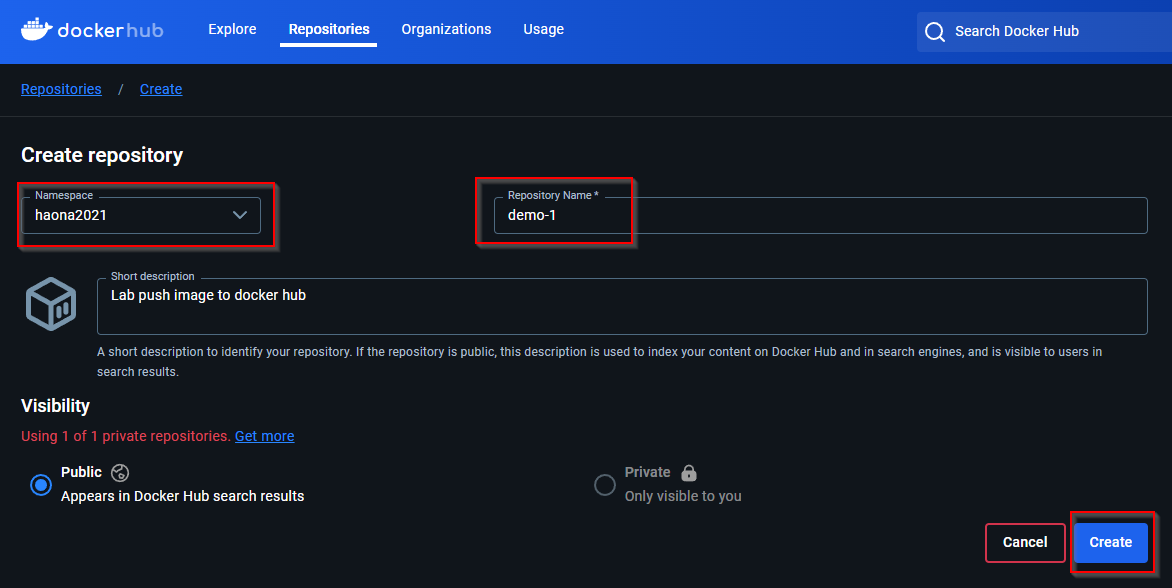This screenshot has width=1172, height=588.
Task: Click the repository cube icon
Action: [x=51, y=304]
